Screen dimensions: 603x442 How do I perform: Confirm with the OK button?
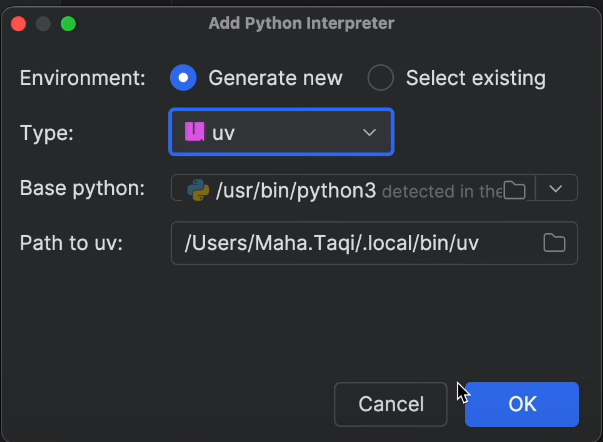coord(522,404)
